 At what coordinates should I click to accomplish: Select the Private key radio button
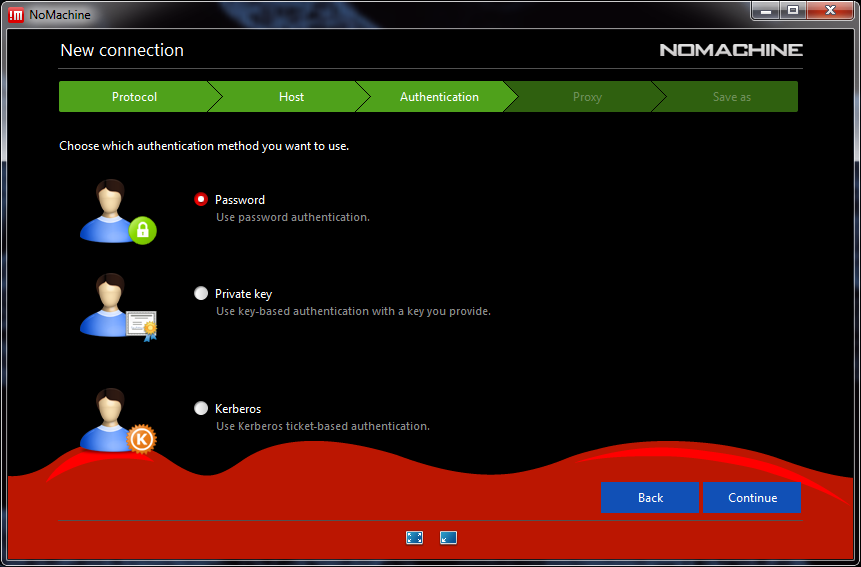coord(201,294)
